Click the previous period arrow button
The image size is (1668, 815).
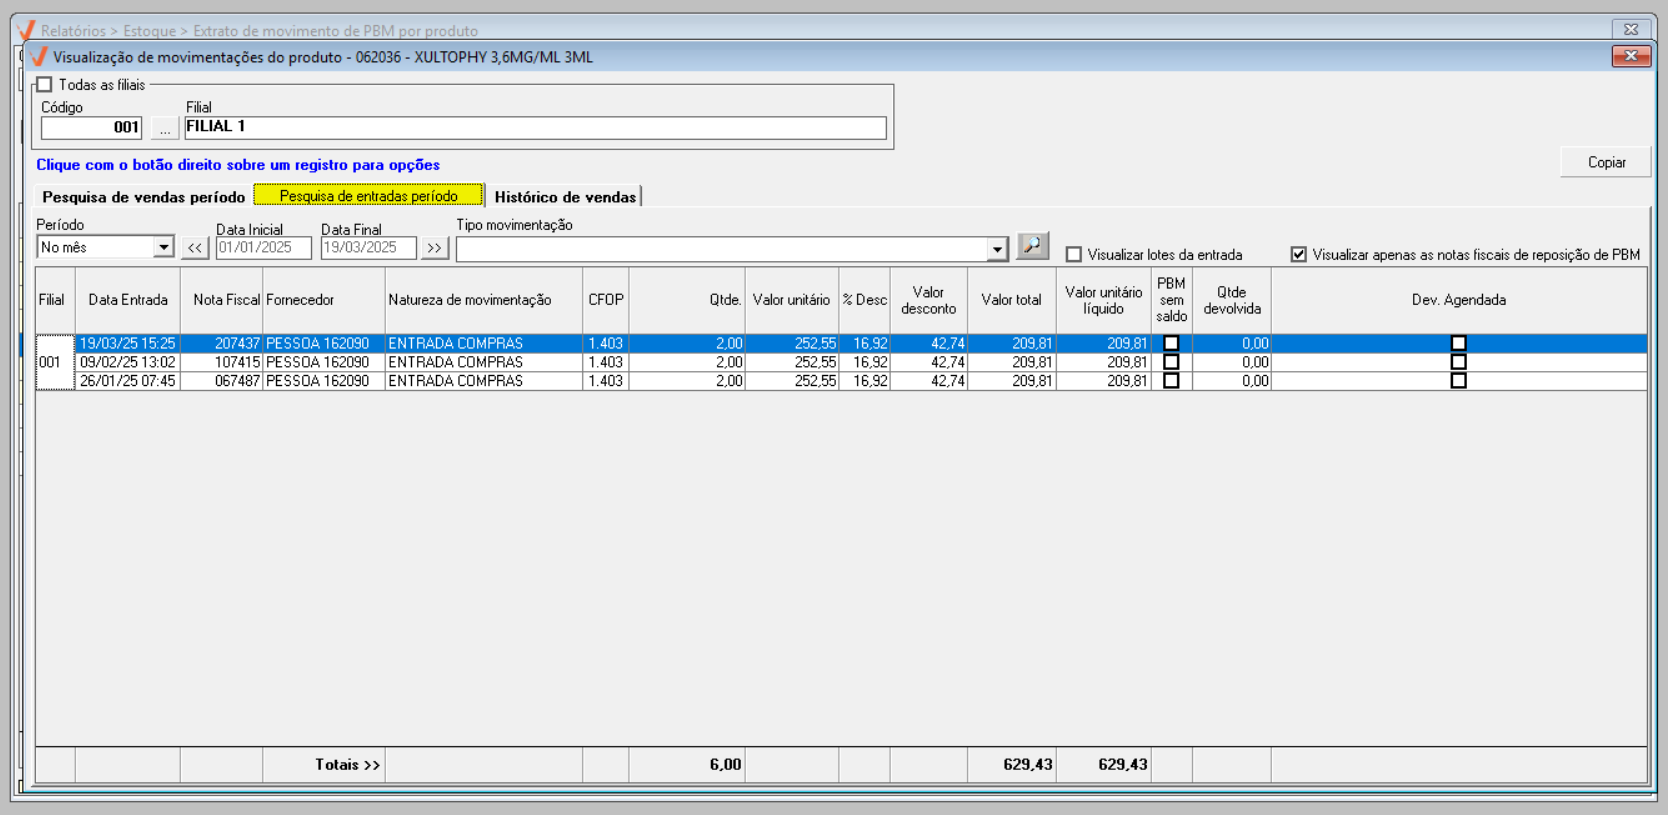tap(195, 248)
